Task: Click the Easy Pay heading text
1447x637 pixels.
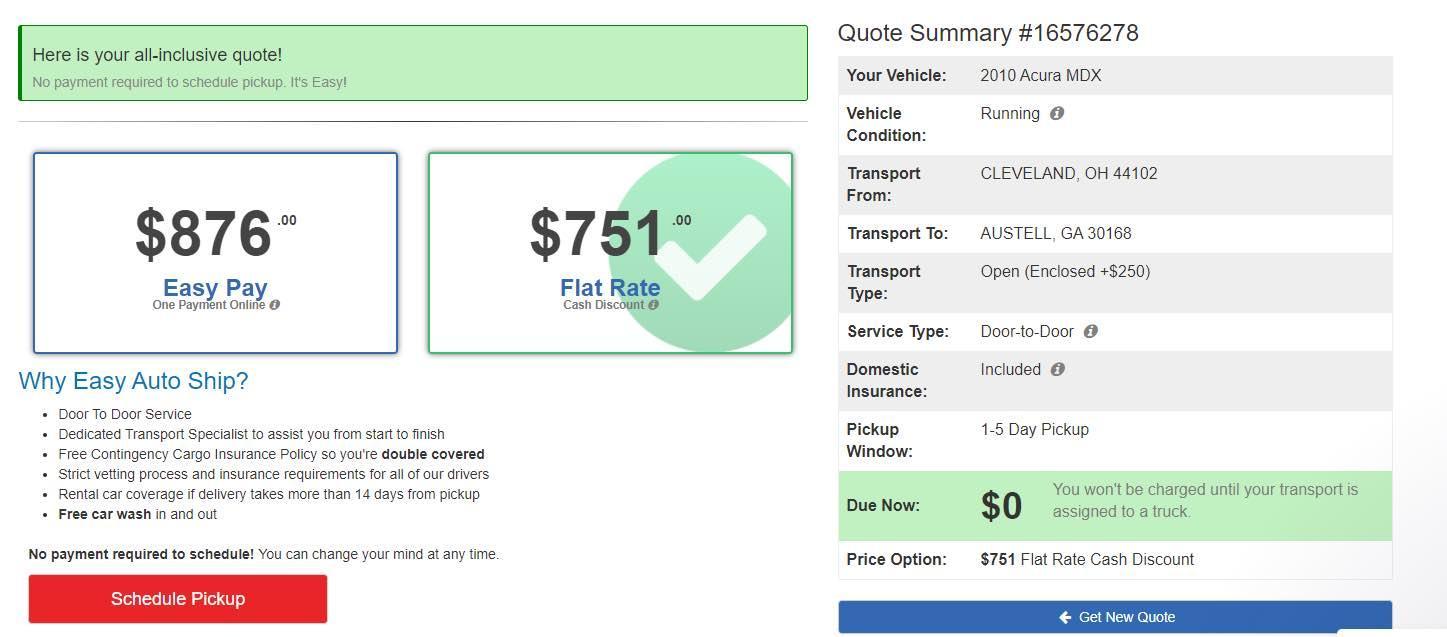Action: [215, 288]
